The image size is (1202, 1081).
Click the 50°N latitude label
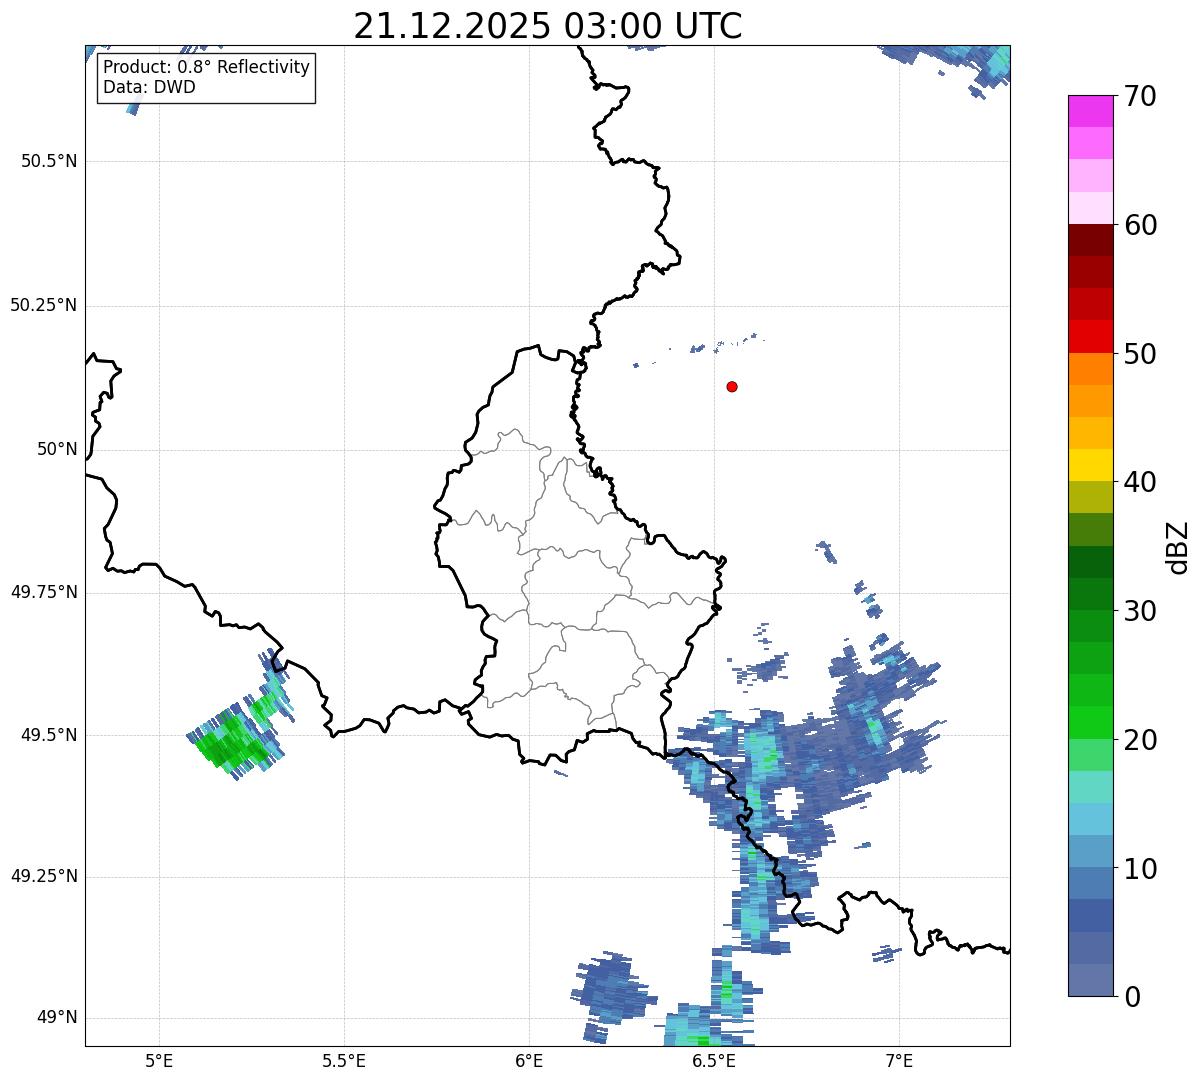tap(57, 449)
